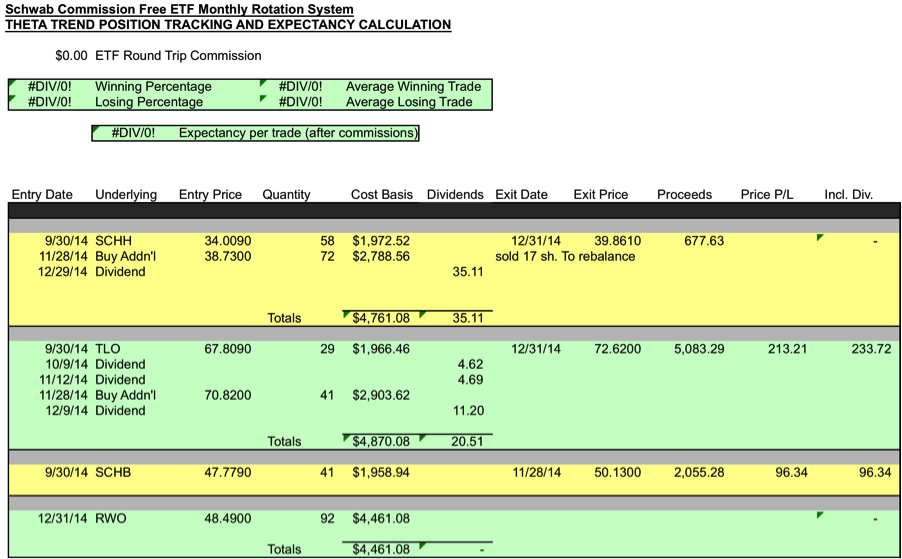Select the 'Quantity' column header

tap(286, 194)
